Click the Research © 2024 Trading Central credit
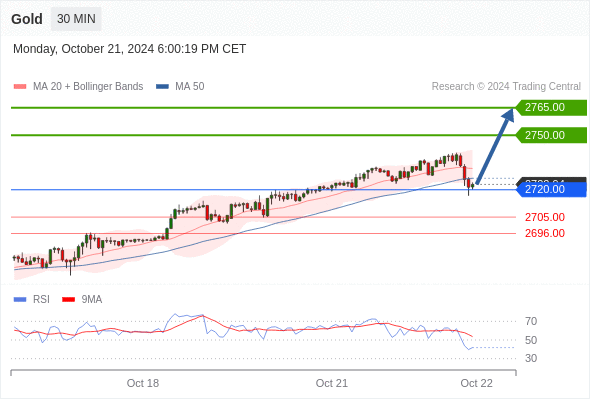 pos(506,87)
